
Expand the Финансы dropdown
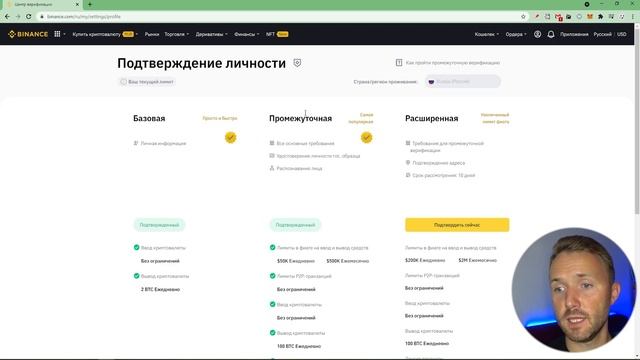click(x=247, y=34)
